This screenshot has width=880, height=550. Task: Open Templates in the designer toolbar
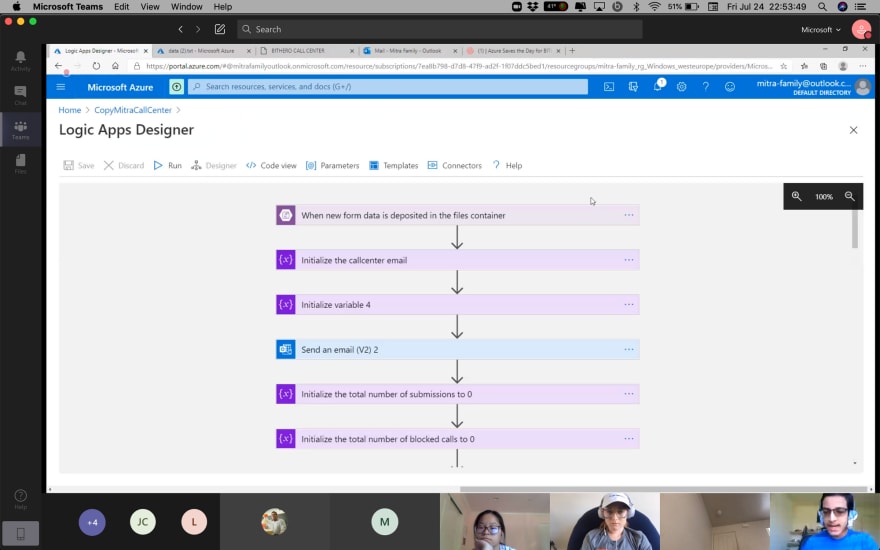(x=393, y=166)
